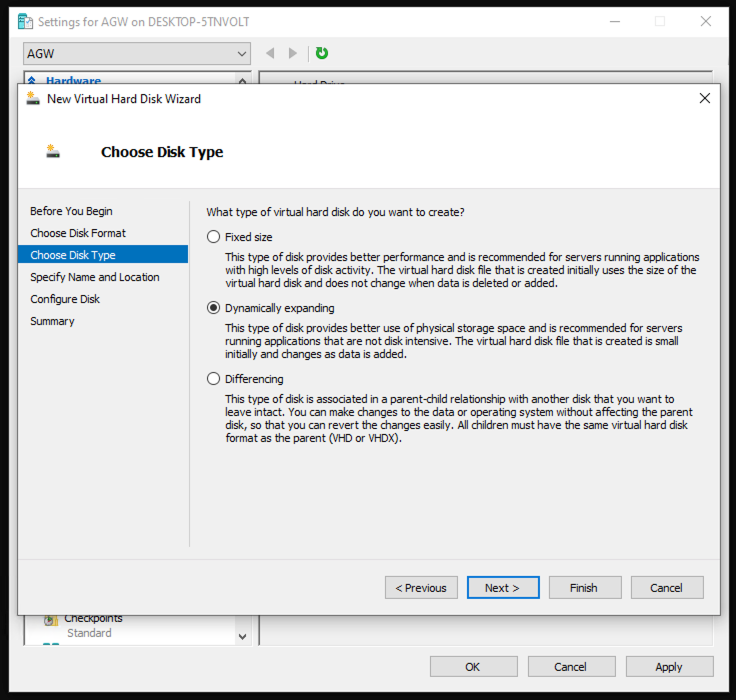Select the Fixed size radio option

213,237
